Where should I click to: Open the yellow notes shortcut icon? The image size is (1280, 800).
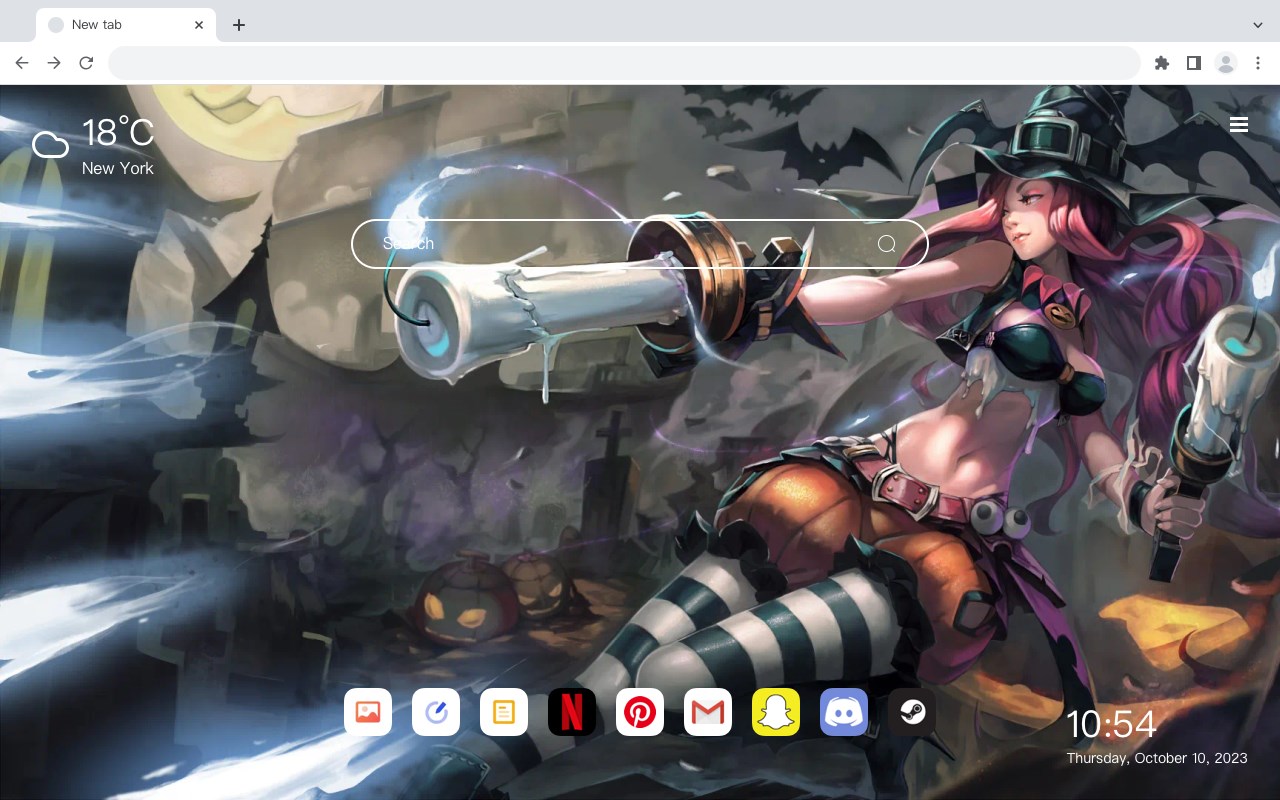tap(504, 712)
